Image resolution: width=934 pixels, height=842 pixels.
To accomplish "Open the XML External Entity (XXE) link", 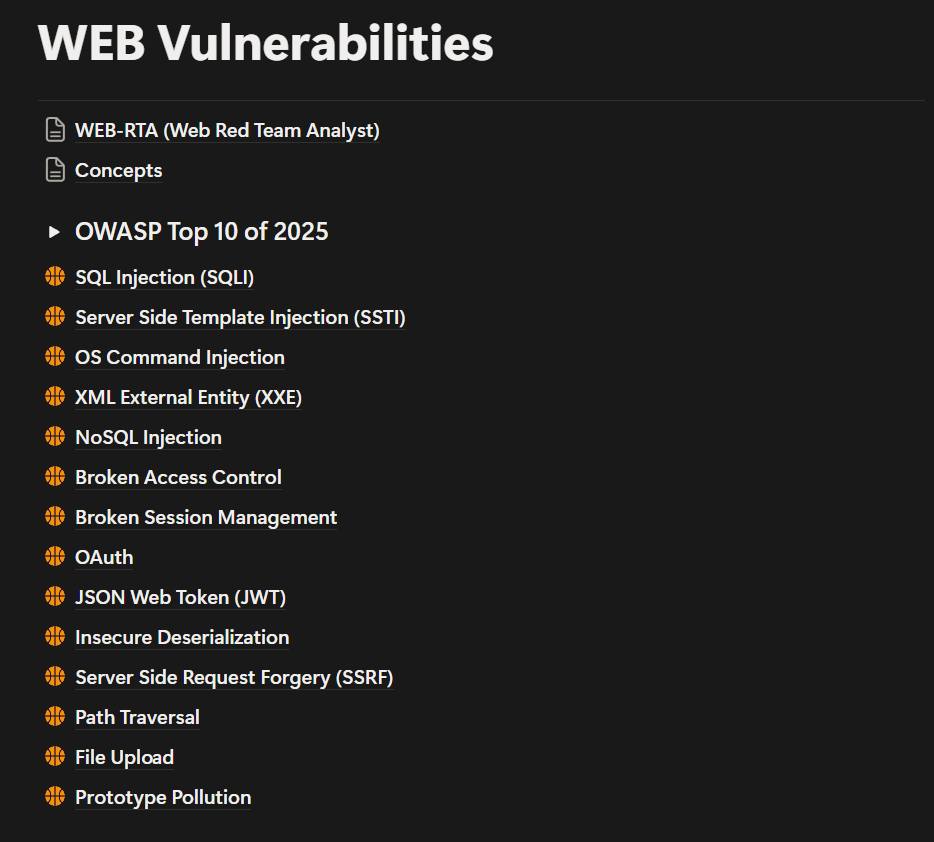I will tap(188, 397).
